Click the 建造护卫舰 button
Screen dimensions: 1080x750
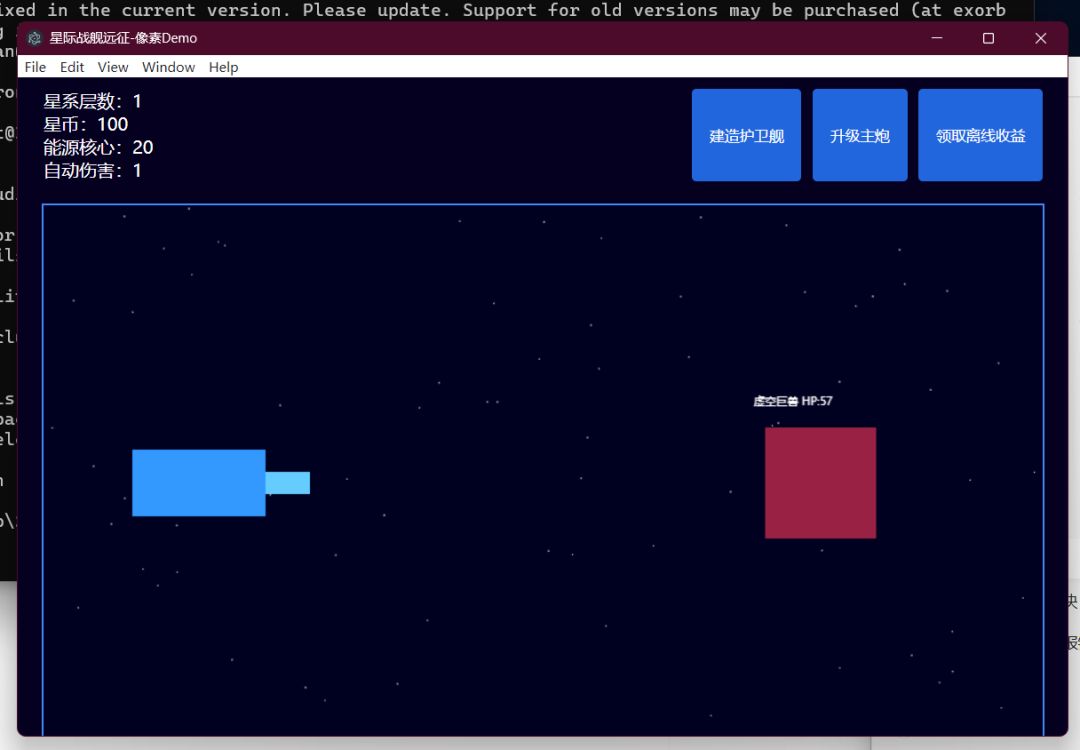(x=746, y=135)
